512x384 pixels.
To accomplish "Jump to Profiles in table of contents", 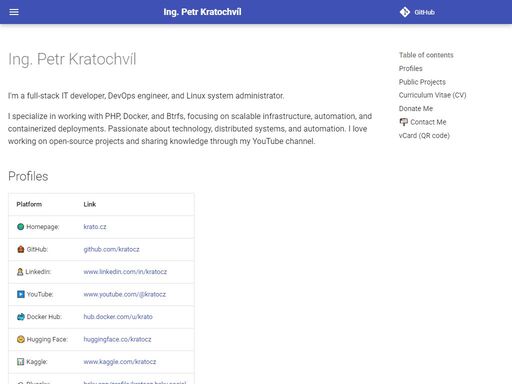I will 411,68.
